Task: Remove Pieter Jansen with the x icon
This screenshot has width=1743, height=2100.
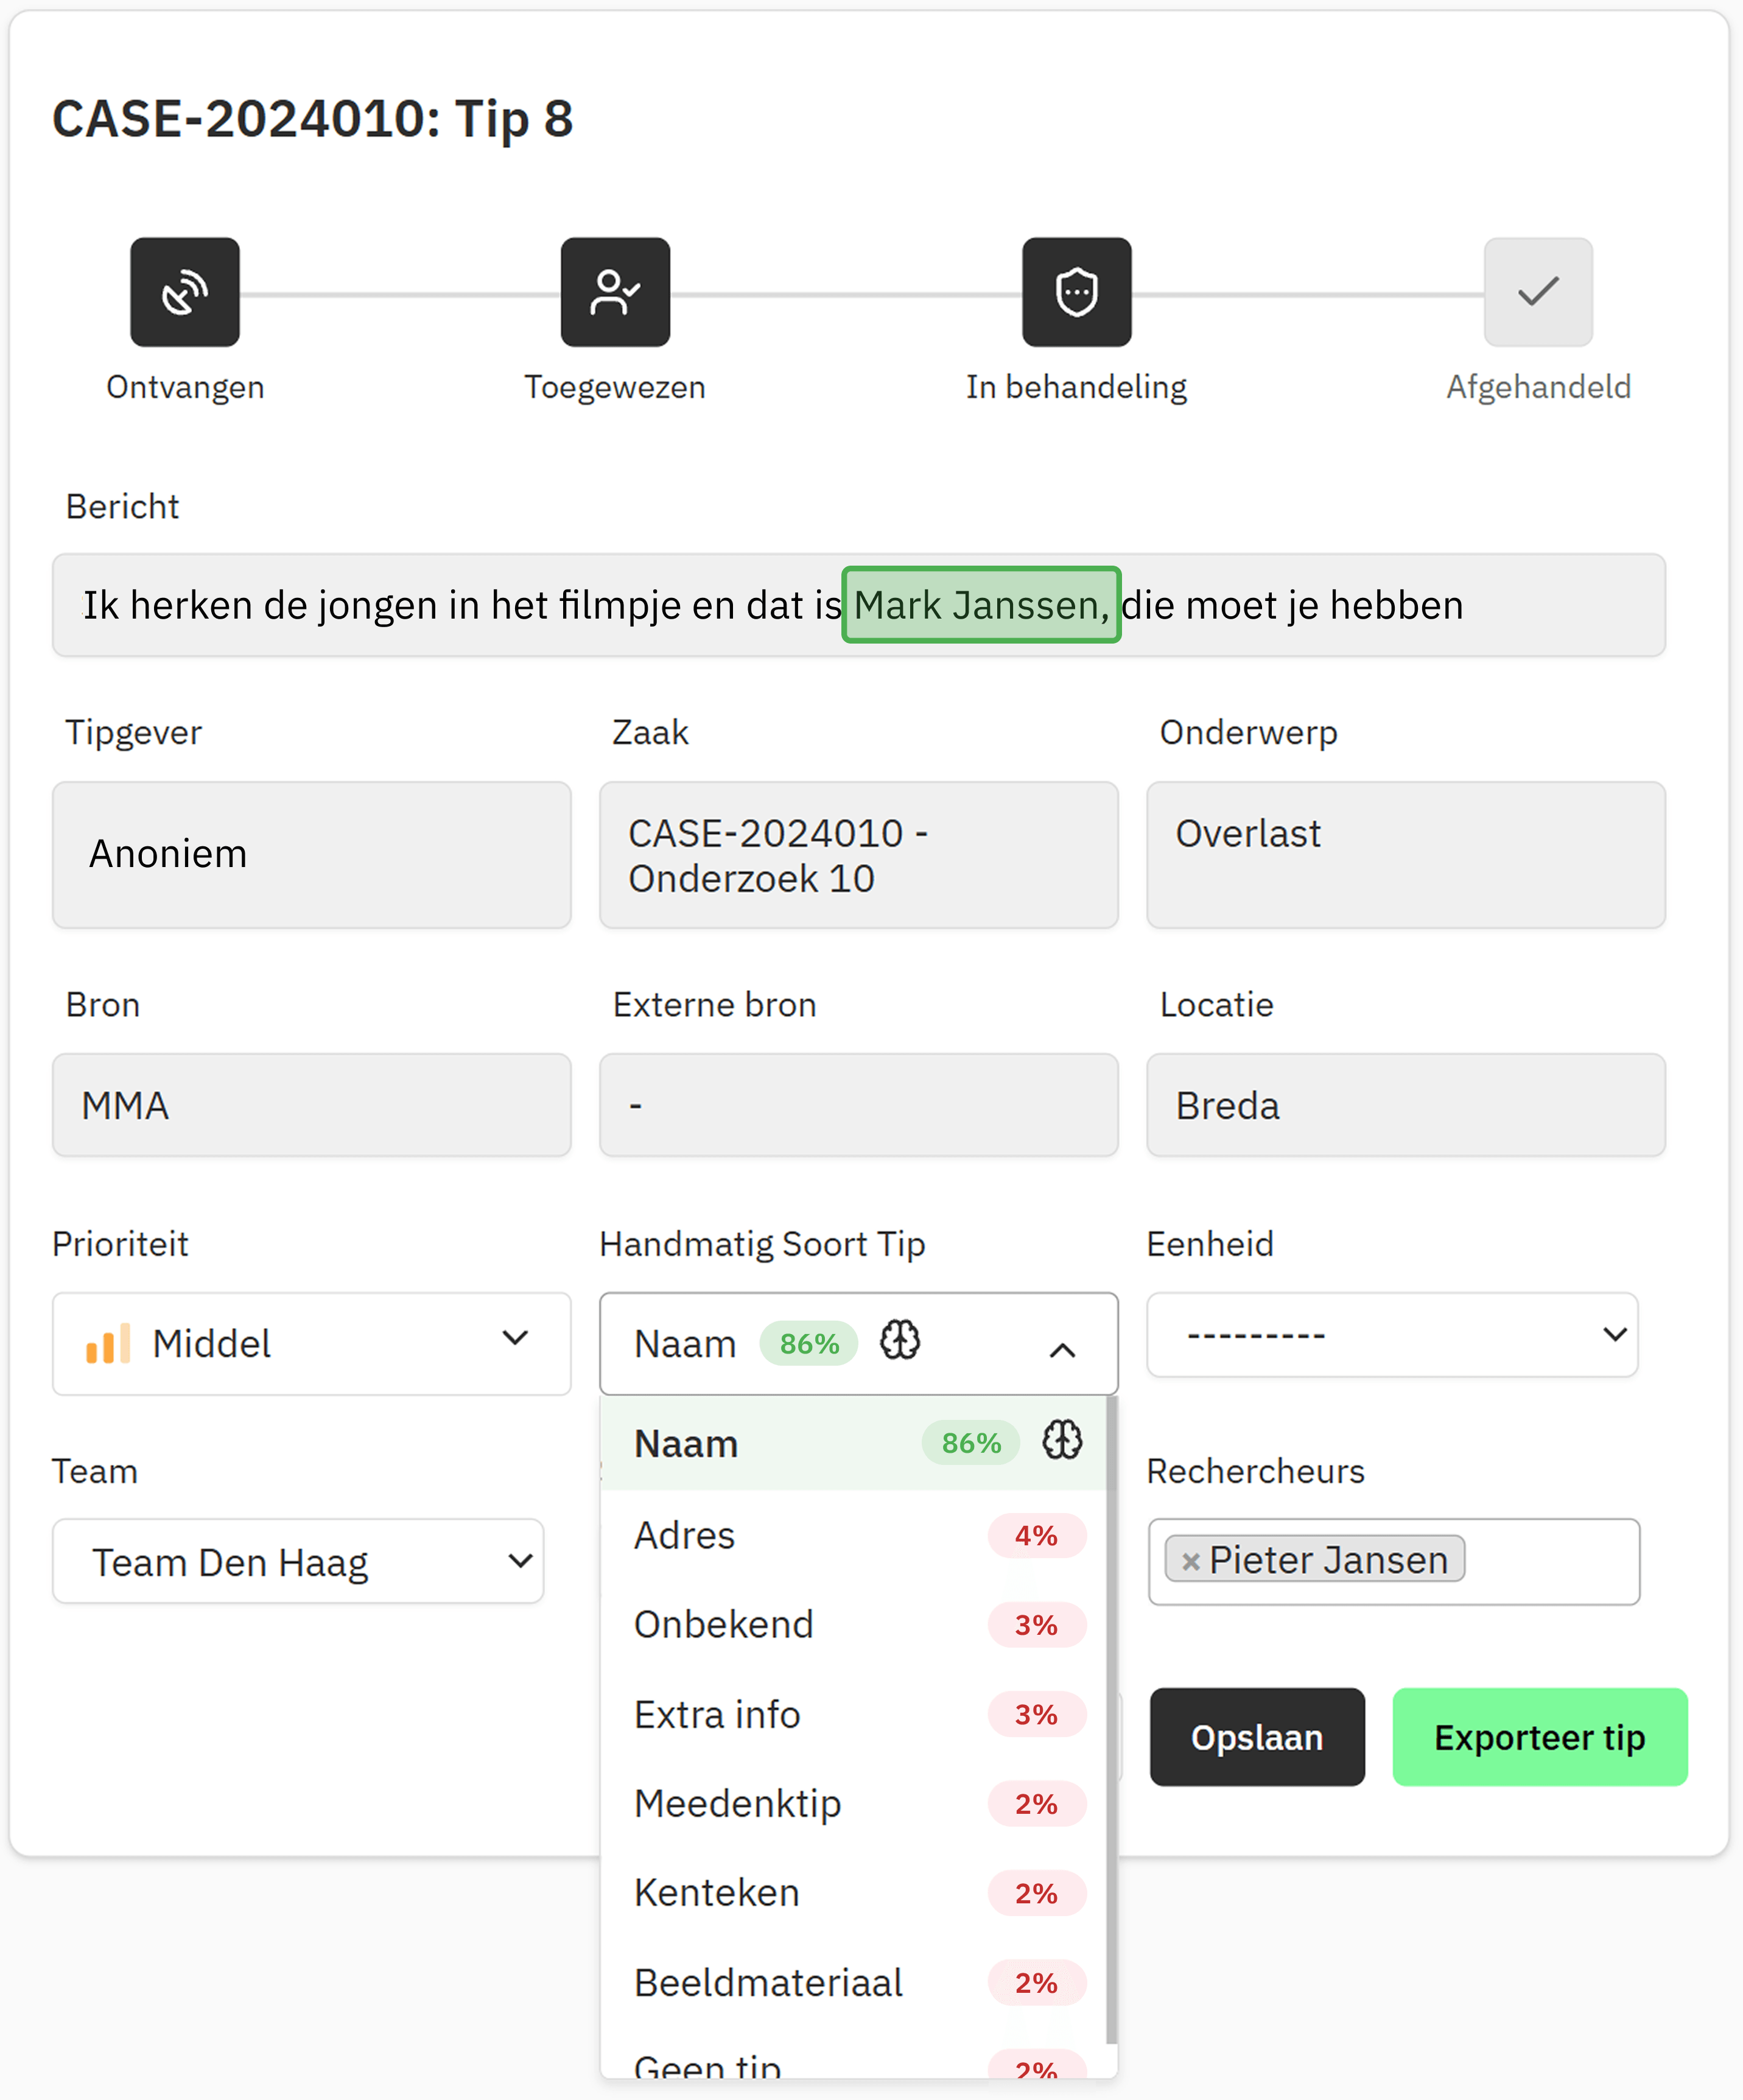Action: 1190,1561
